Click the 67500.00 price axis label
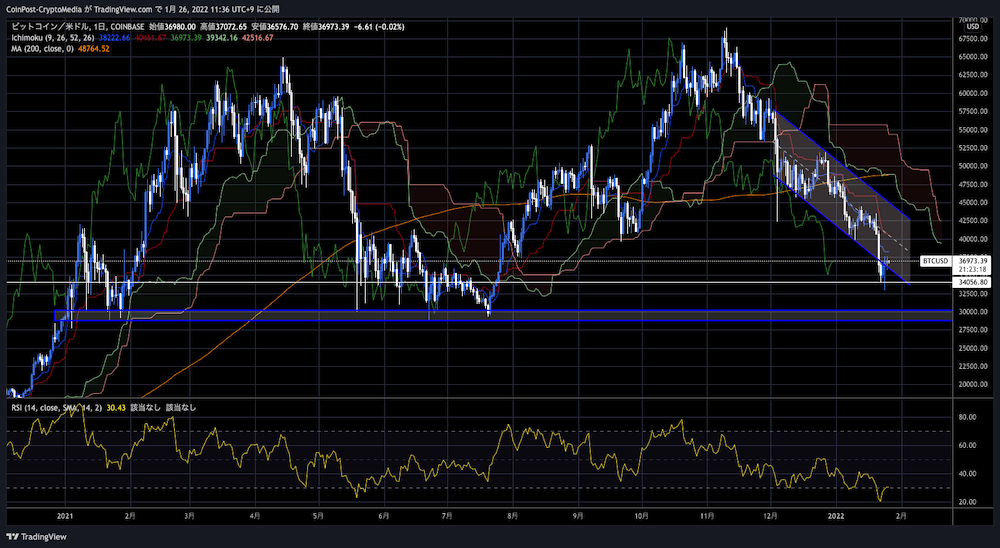Screen dimensions: 1000x548 click(x=974, y=38)
